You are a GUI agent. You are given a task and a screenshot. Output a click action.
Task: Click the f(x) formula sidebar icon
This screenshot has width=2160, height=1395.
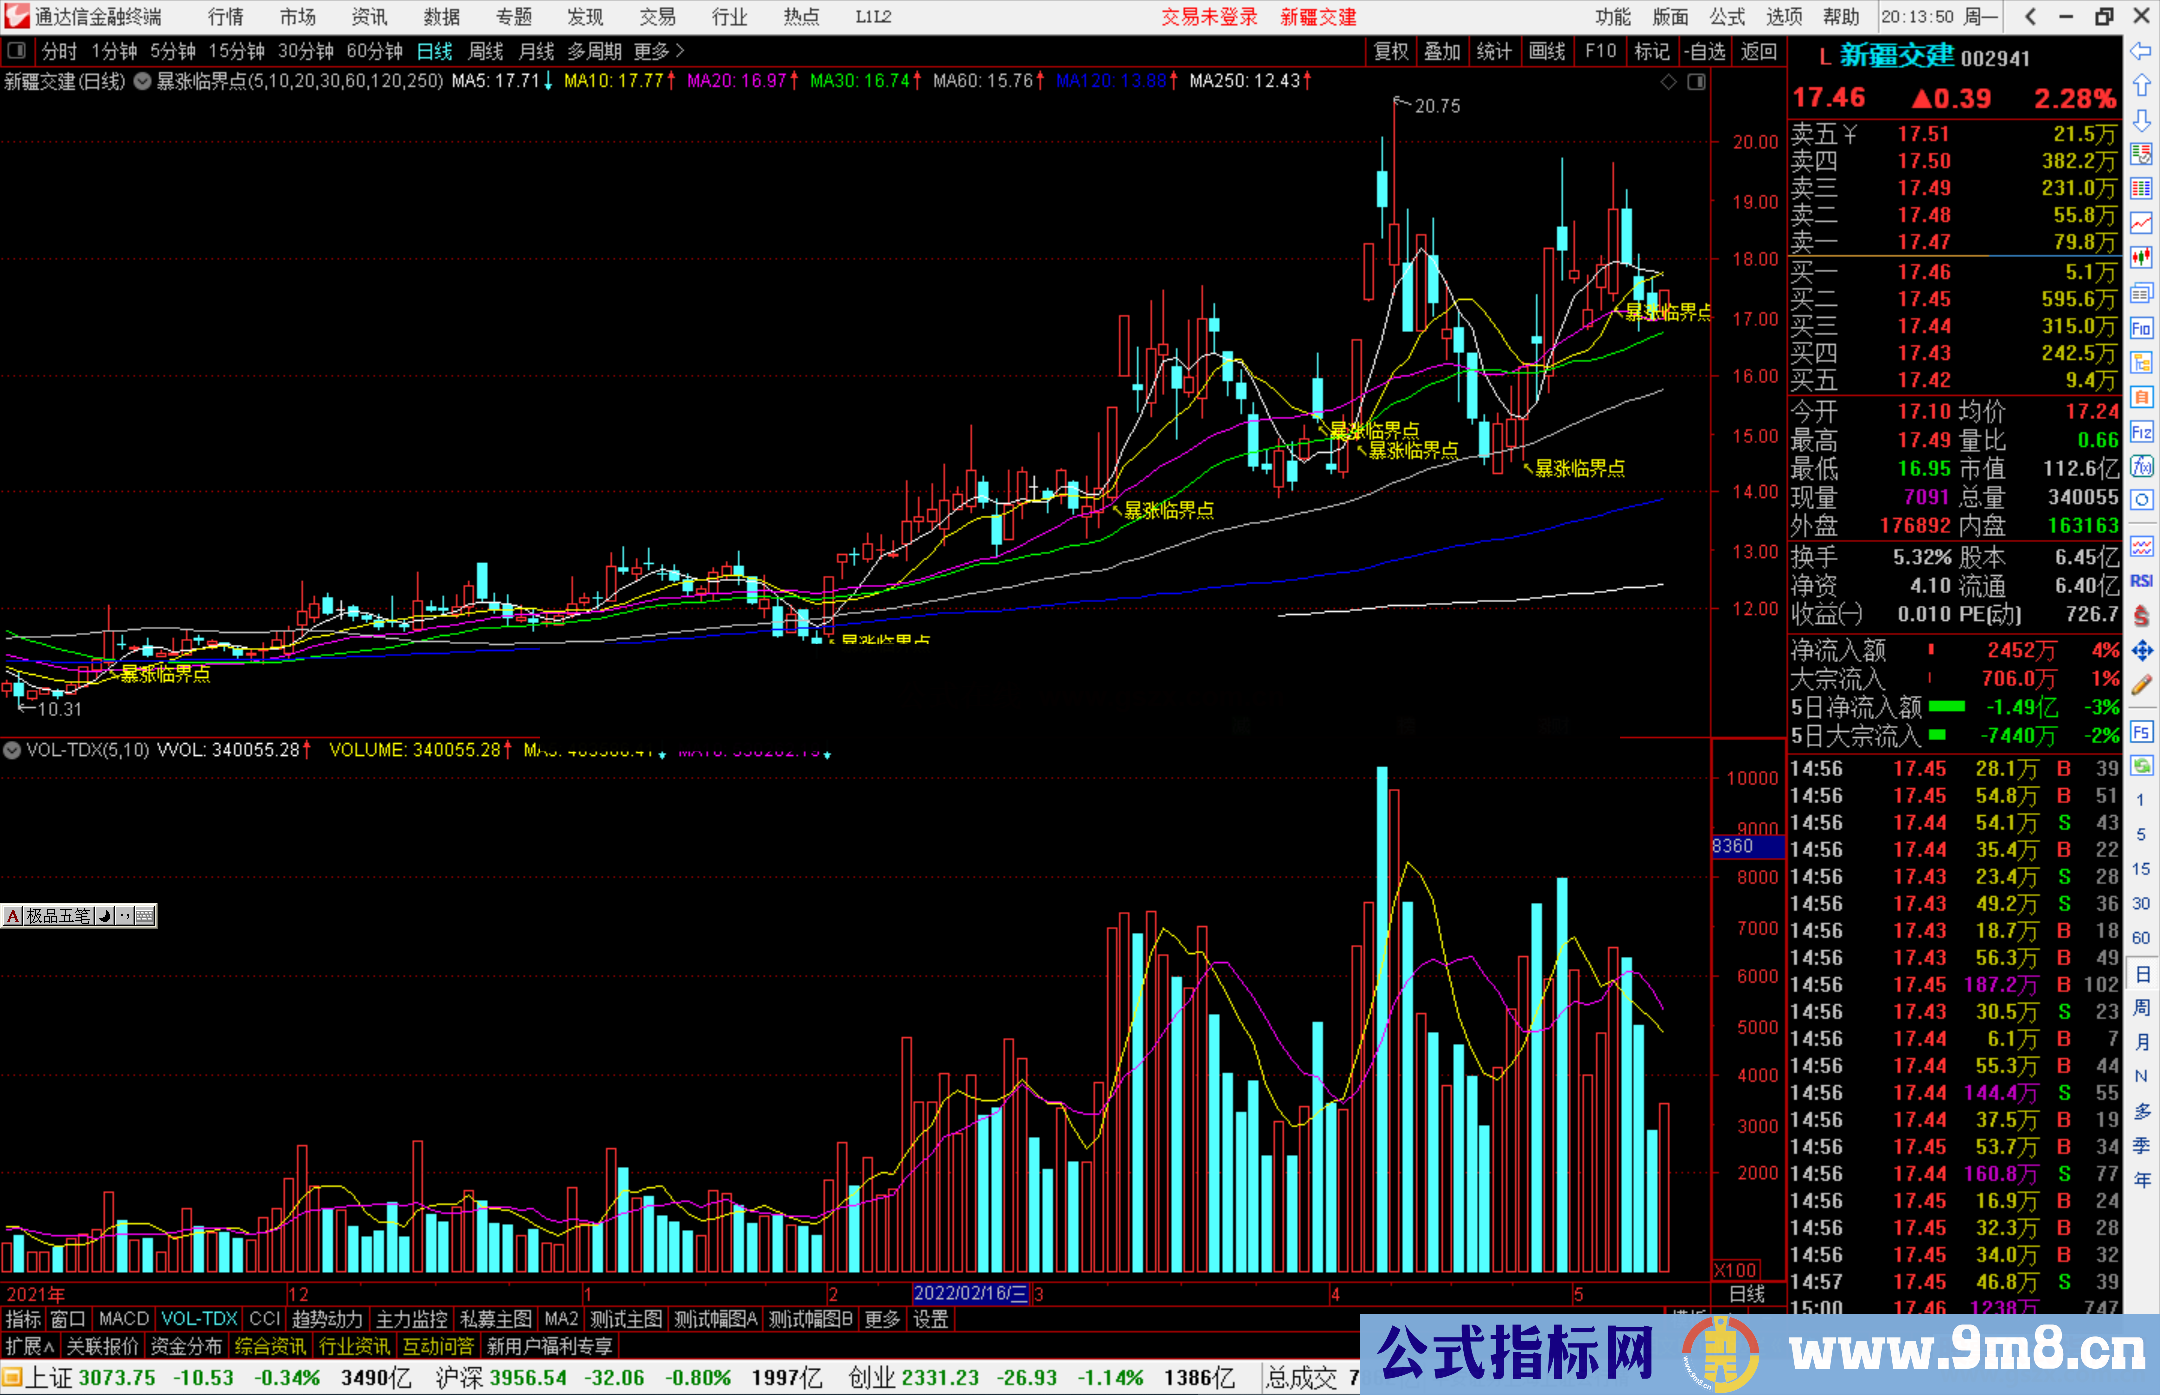click(2141, 466)
